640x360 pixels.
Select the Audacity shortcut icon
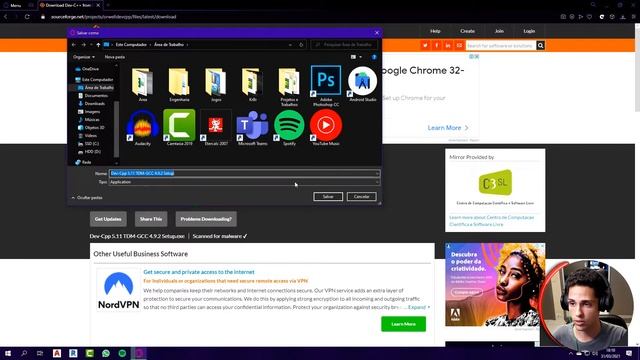[142, 128]
